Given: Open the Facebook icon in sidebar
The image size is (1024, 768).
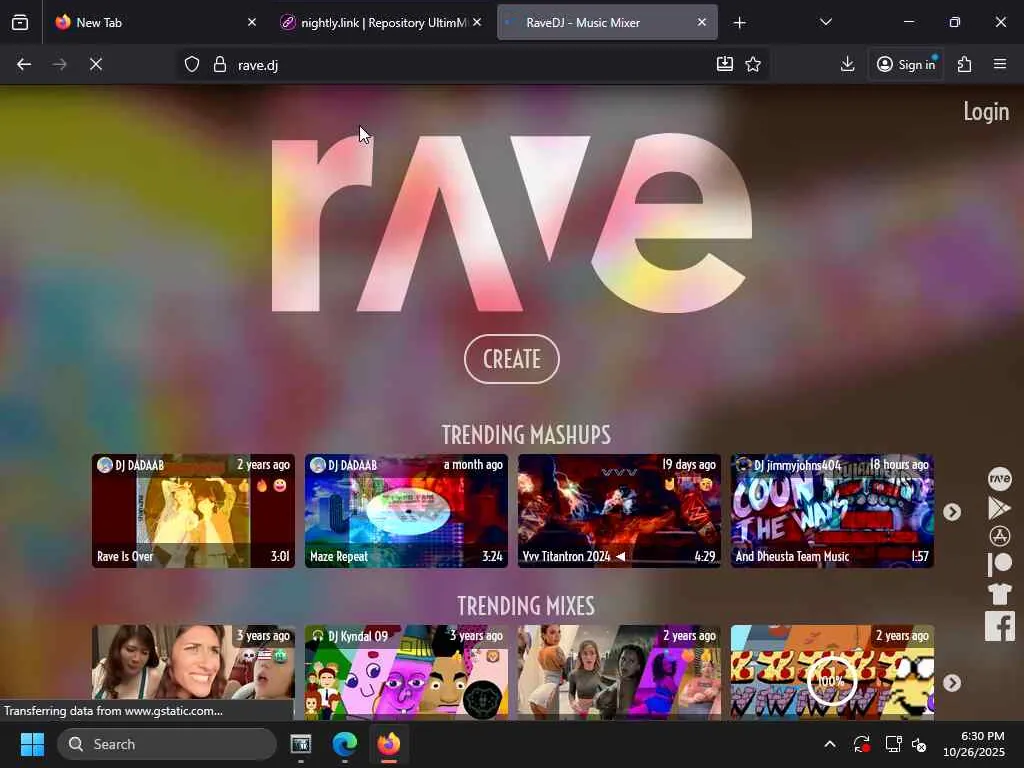Looking at the screenshot, I should coord(999,626).
